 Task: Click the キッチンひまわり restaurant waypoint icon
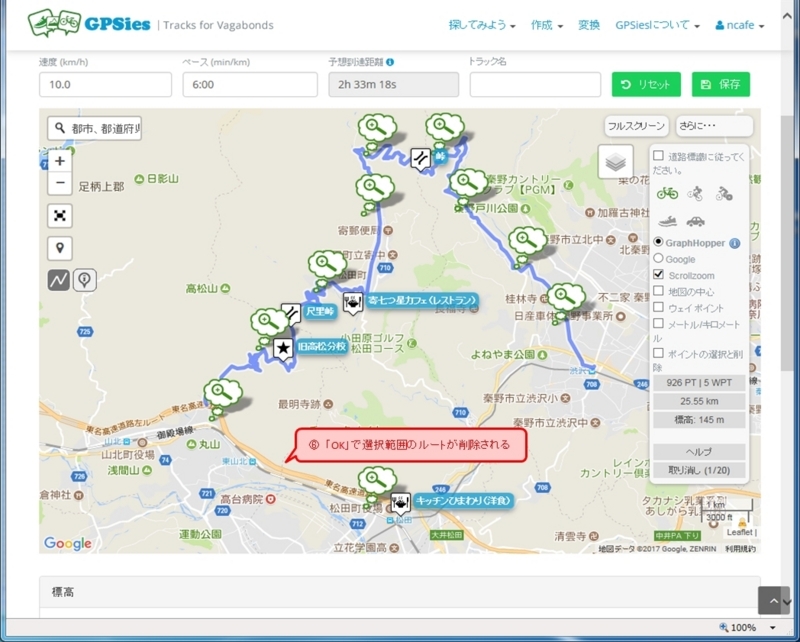click(401, 504)
